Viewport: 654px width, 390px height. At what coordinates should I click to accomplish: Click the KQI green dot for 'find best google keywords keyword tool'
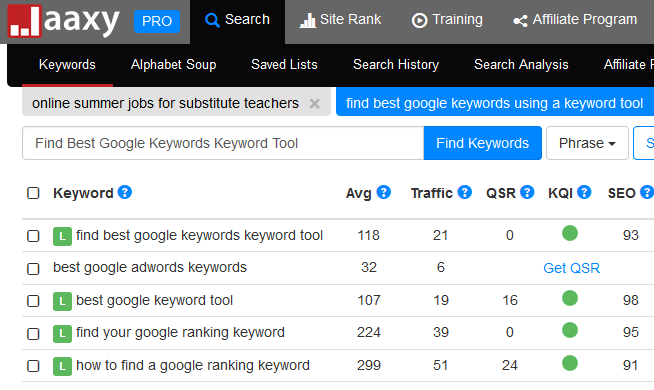click(x=570, y=233)
